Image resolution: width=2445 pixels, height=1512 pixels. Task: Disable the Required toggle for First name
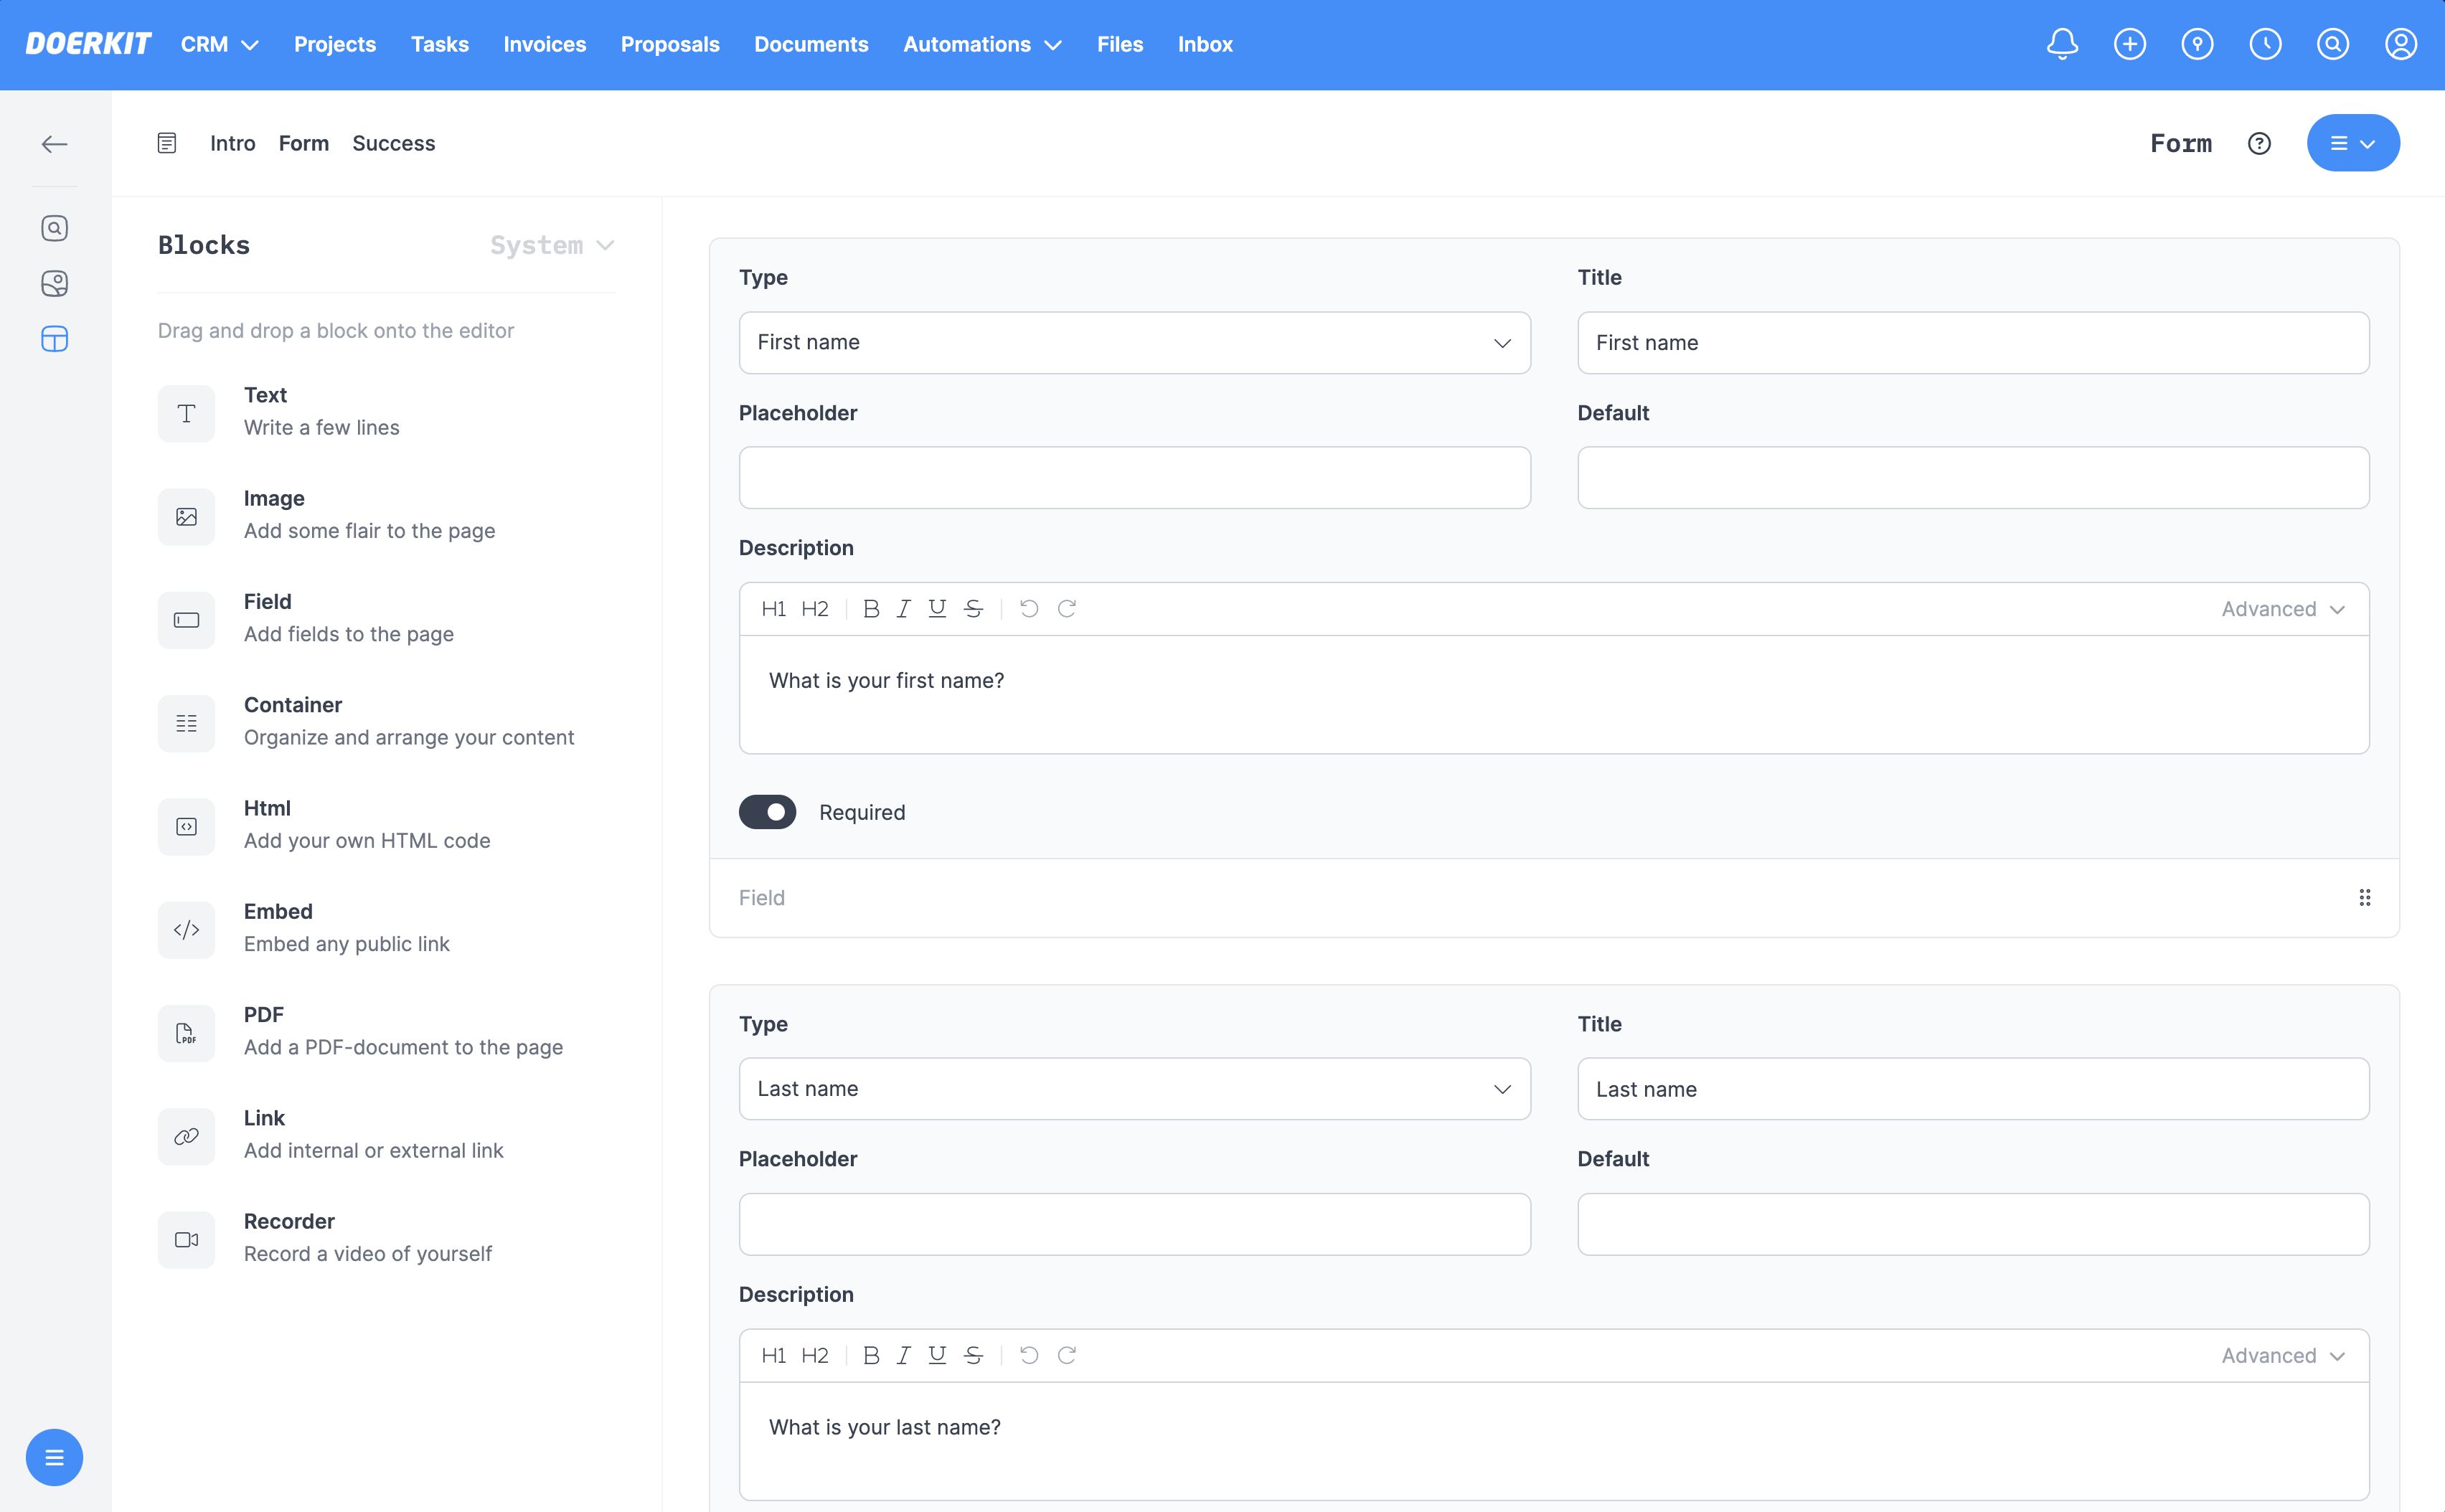[x=767, y=812]
